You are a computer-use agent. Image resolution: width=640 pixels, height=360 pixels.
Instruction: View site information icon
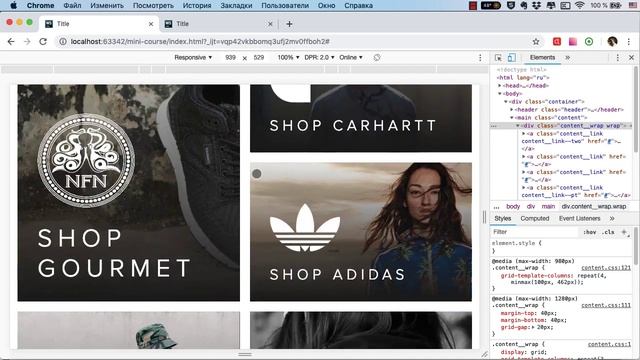62,42
